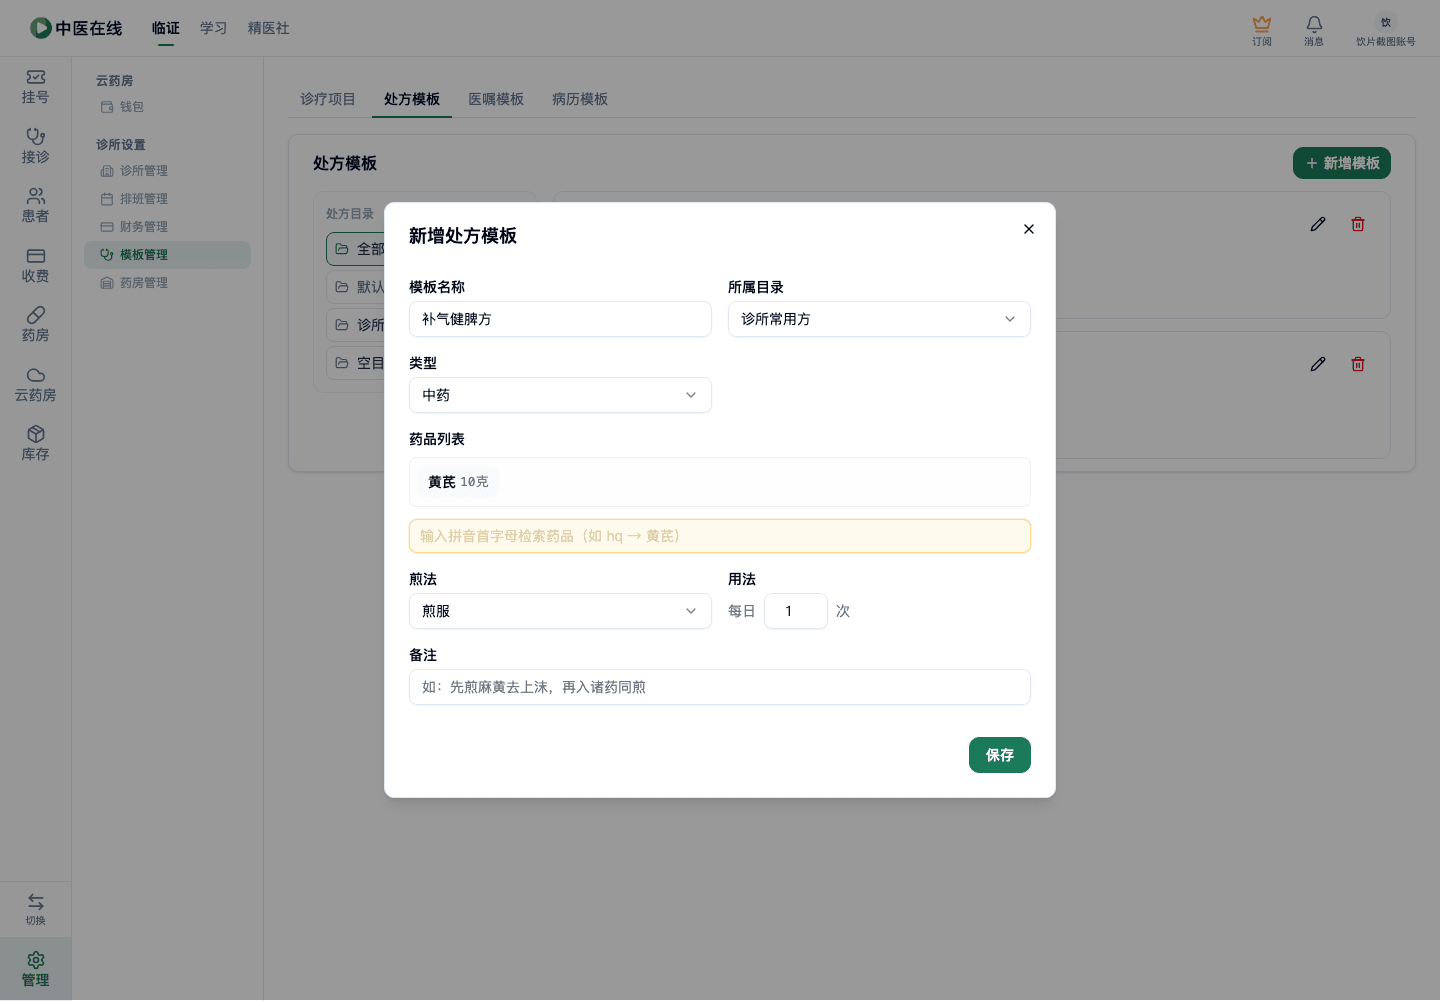Screen dimensions: 1440x1001
Task: Open the 处方模板 tab
Action: pos(412,99)
